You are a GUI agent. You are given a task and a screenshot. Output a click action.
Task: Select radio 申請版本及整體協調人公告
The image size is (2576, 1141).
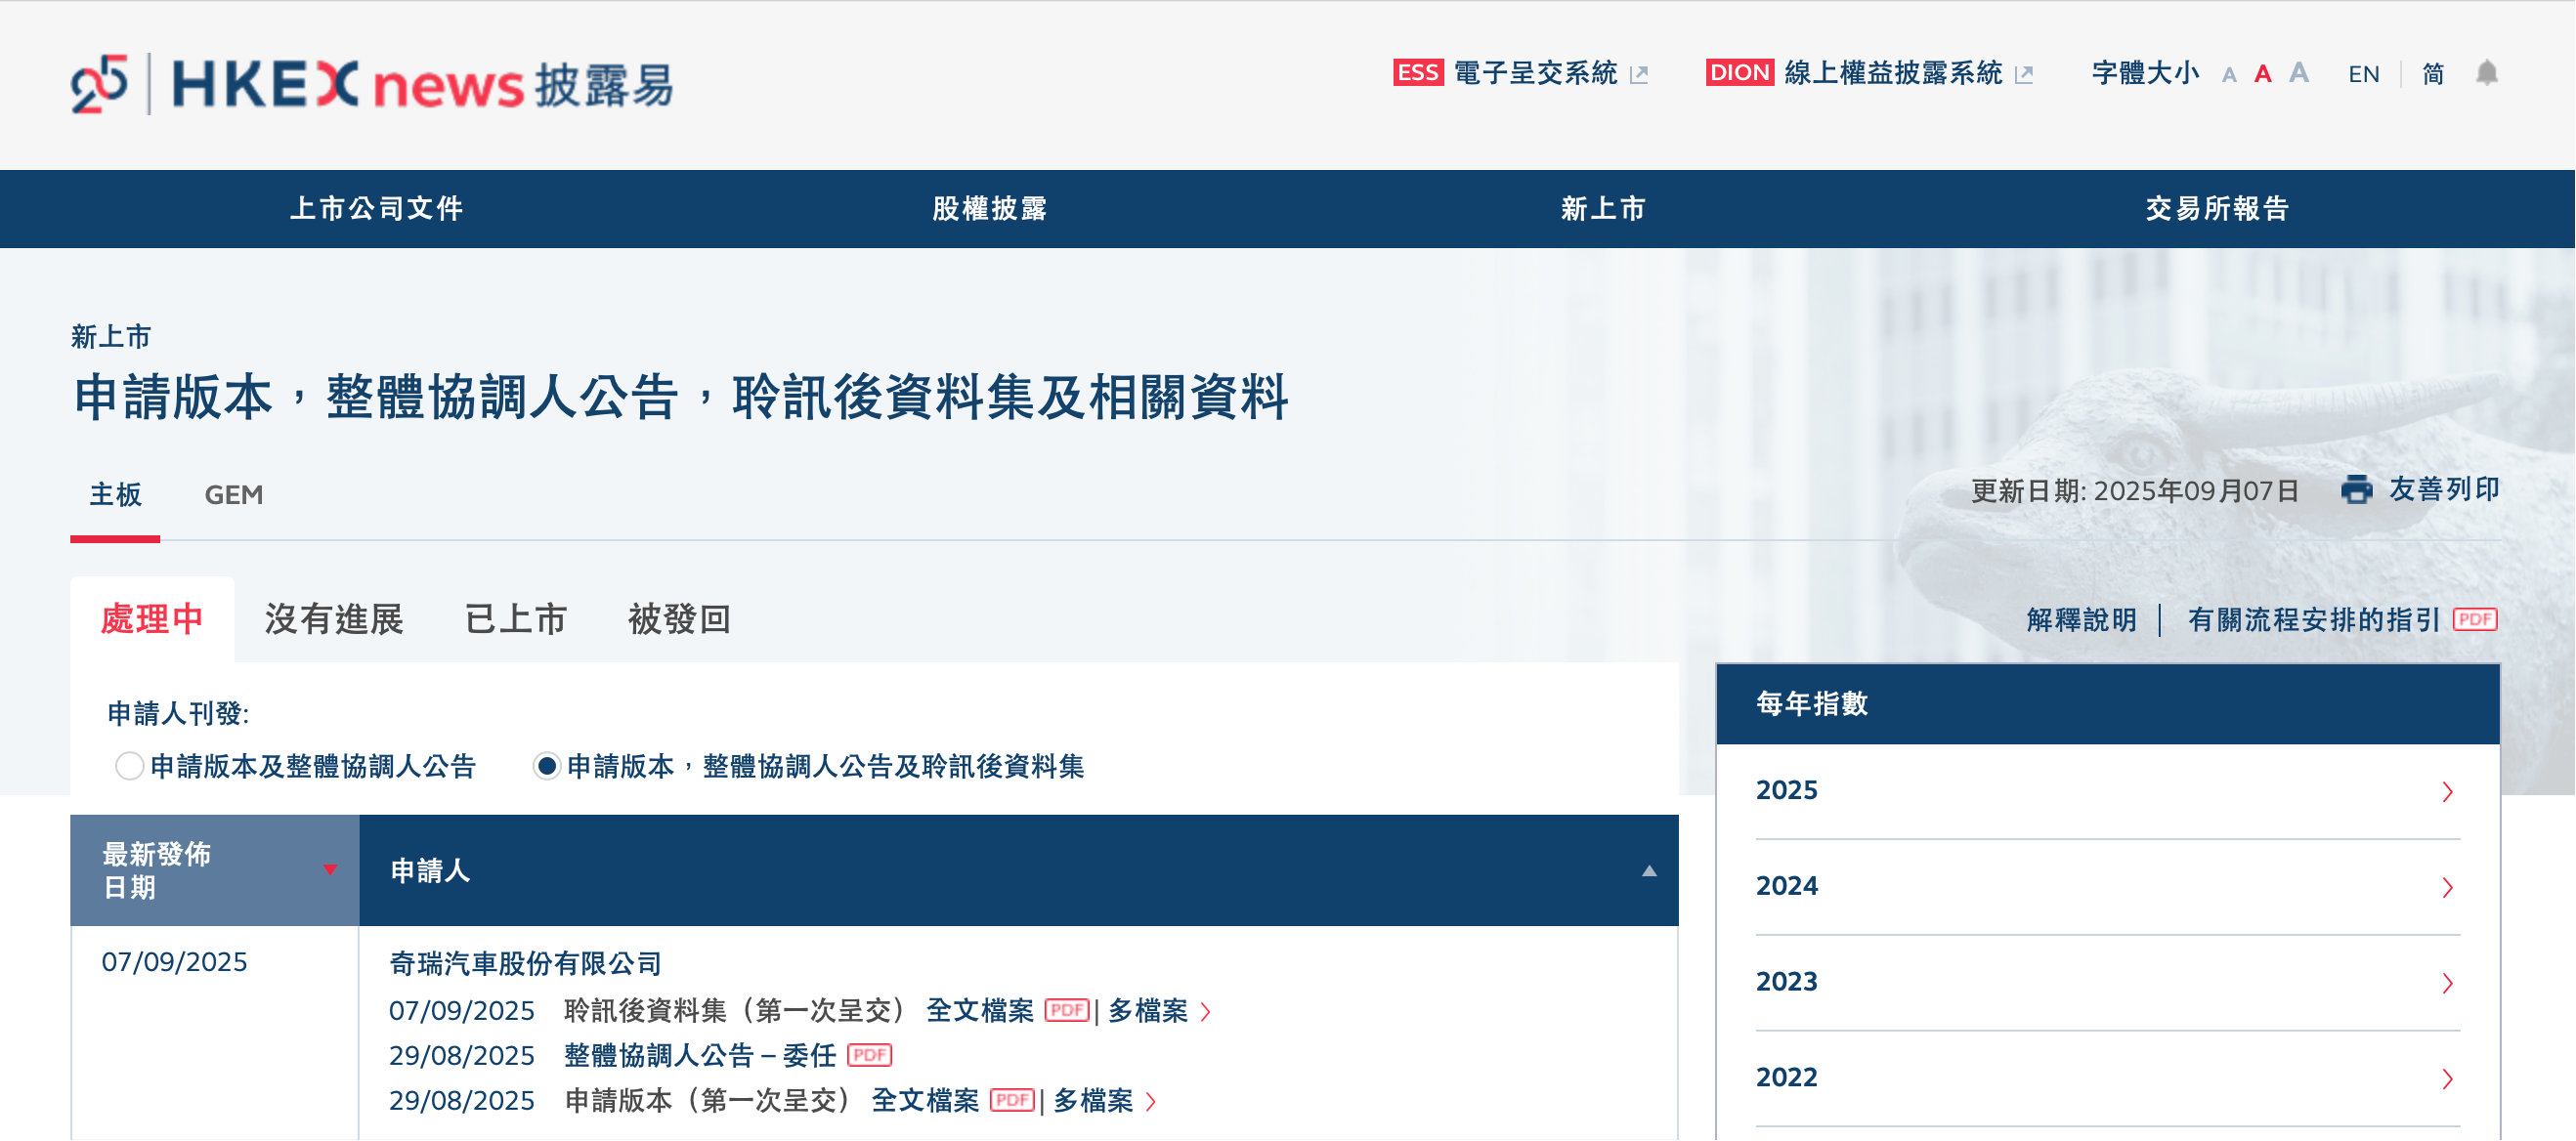click(128, 768)
